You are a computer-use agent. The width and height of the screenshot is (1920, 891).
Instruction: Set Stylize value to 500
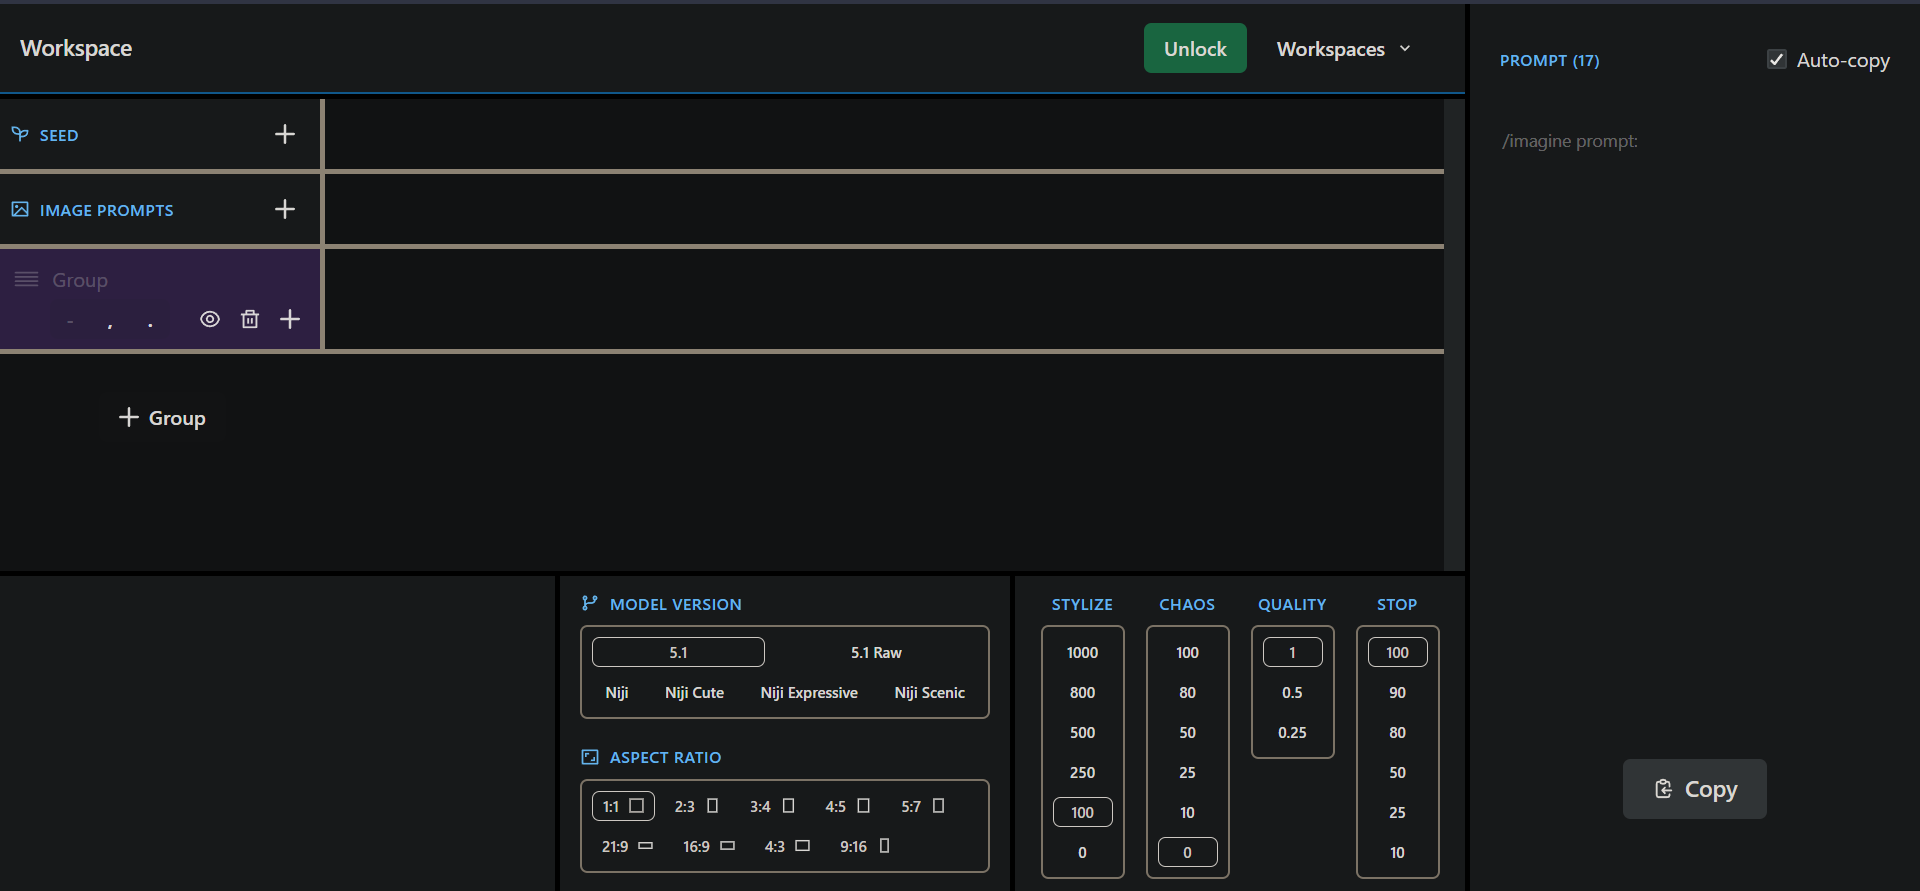[1082, 732]
